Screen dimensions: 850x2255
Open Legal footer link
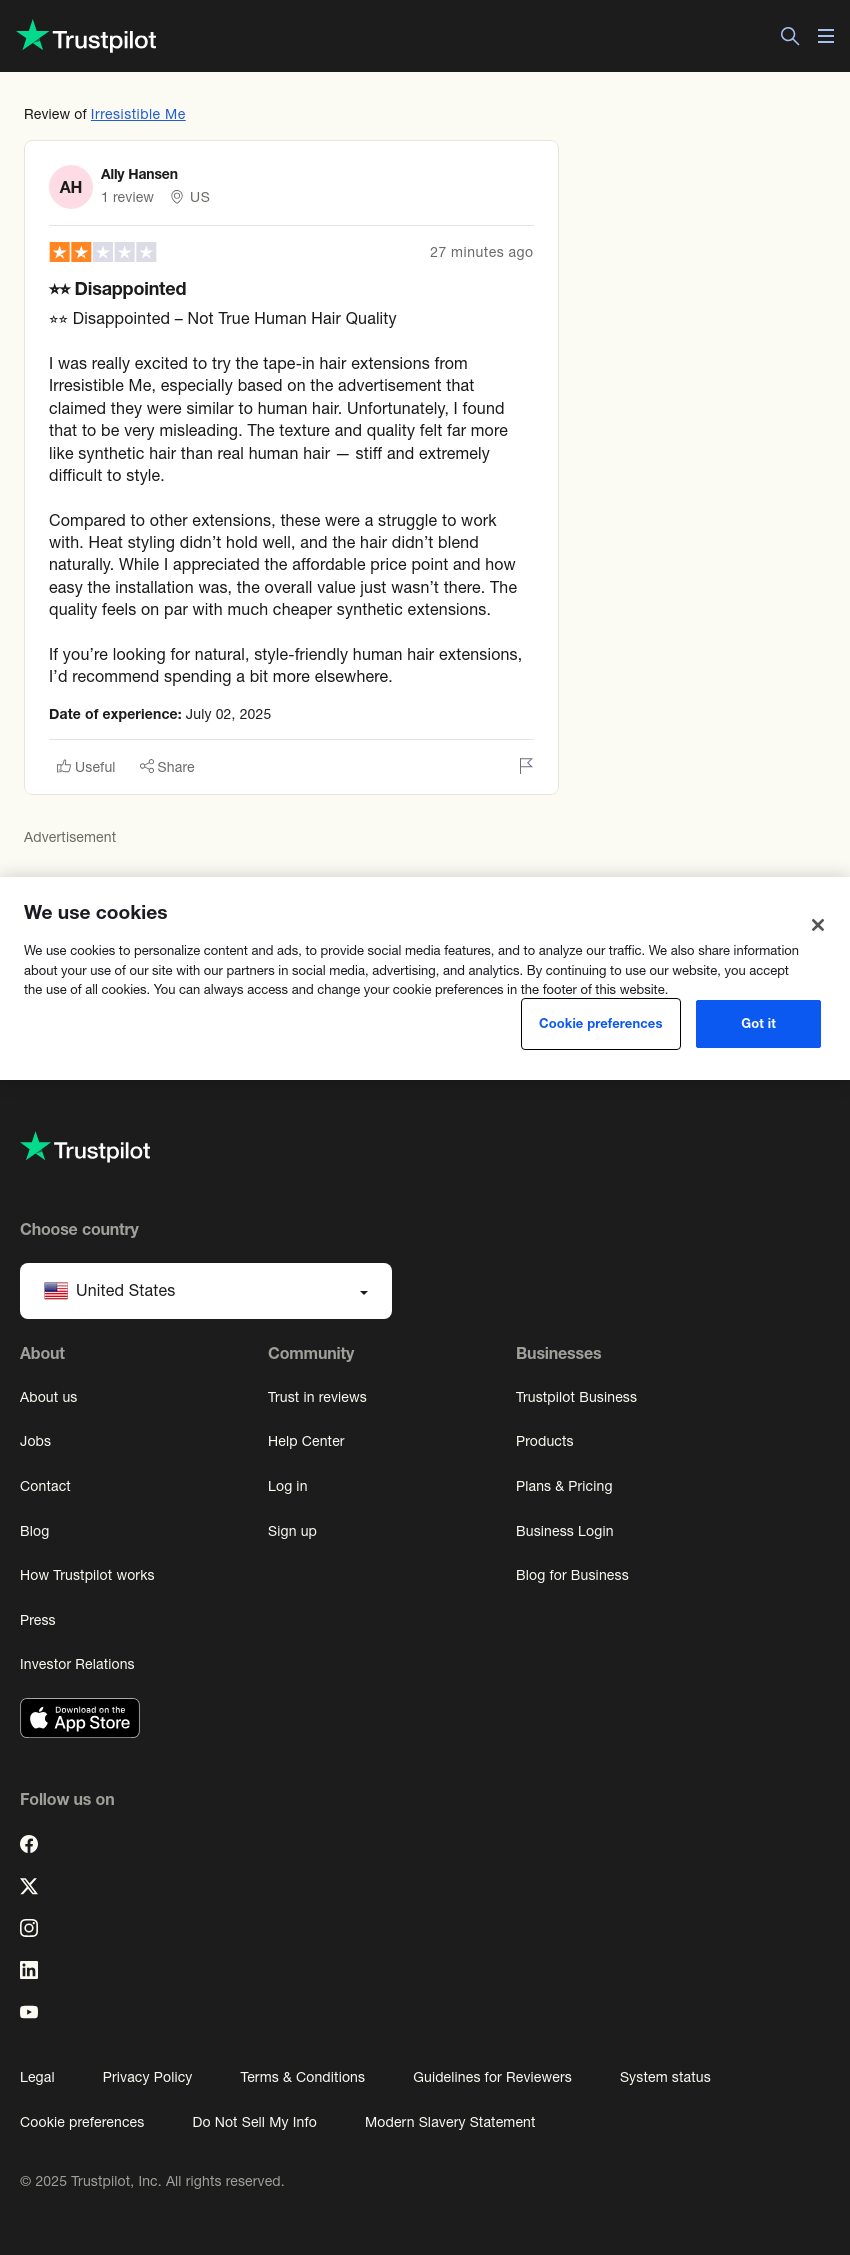pos(37,2077)
